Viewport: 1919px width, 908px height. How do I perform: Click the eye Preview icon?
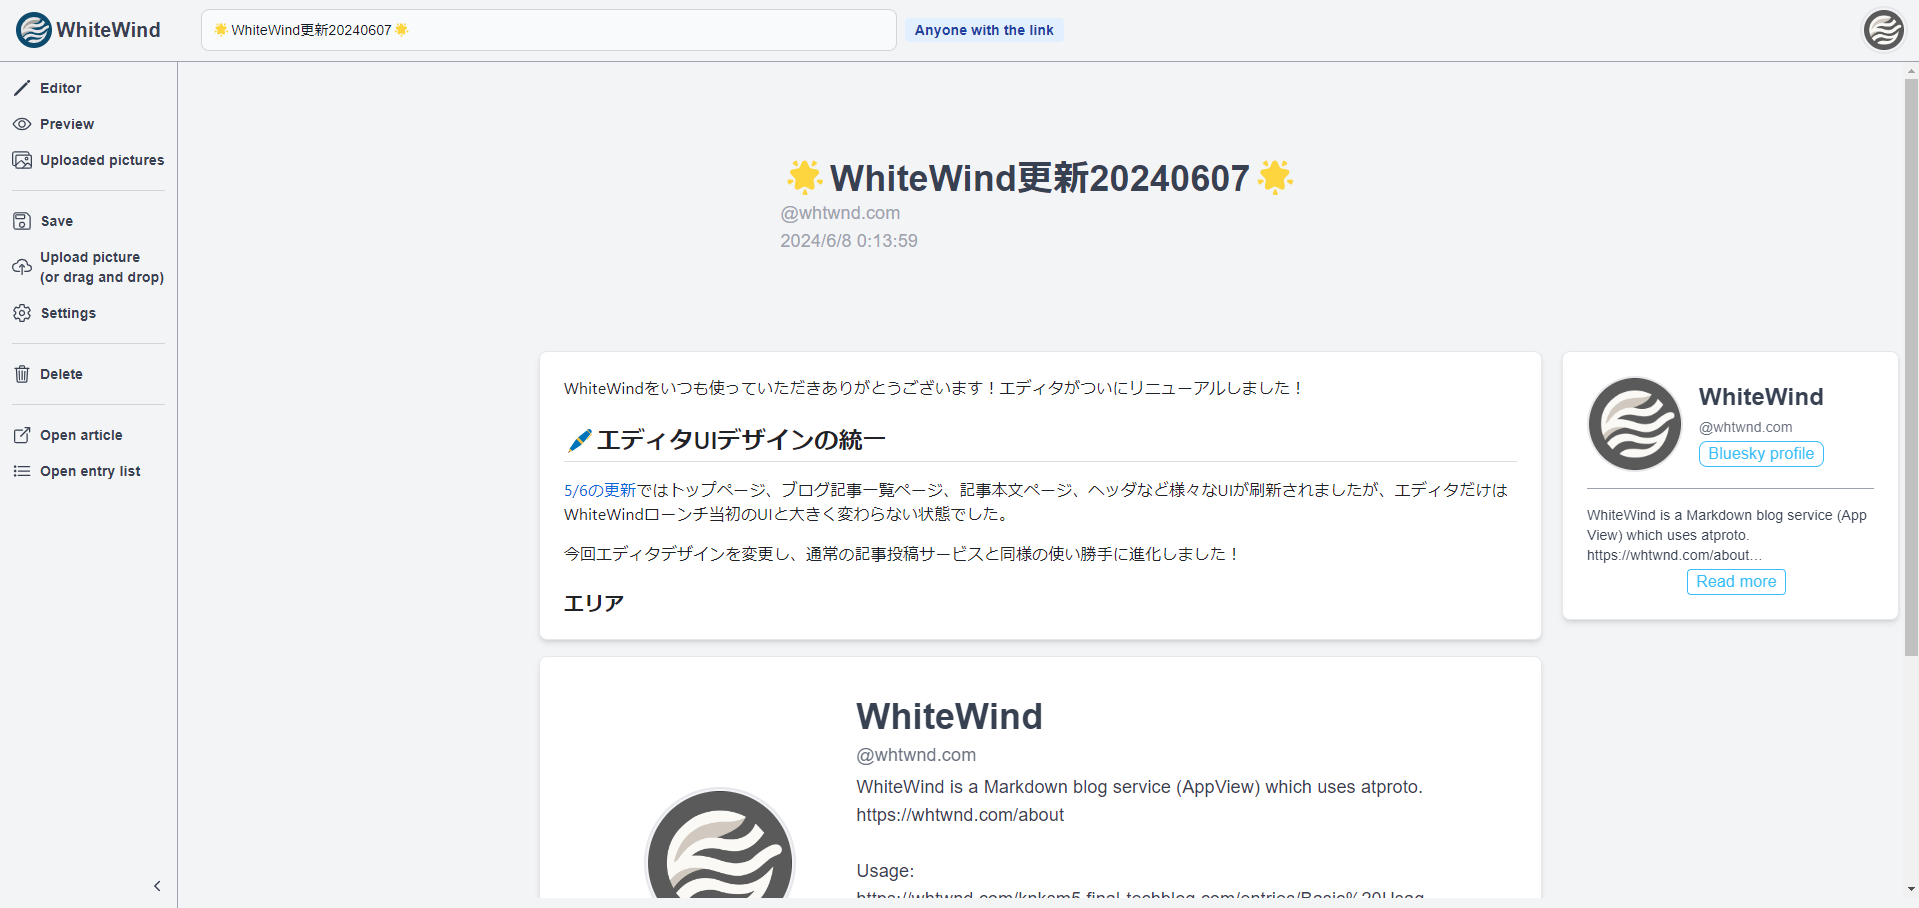(22, 124)
